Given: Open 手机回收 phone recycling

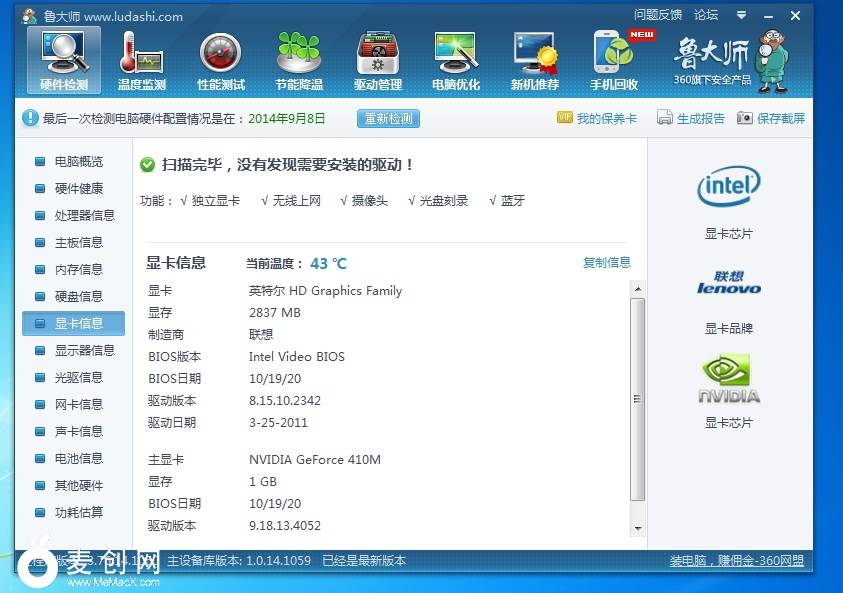Looking at the screenshot, I should [x=614, y=58].
